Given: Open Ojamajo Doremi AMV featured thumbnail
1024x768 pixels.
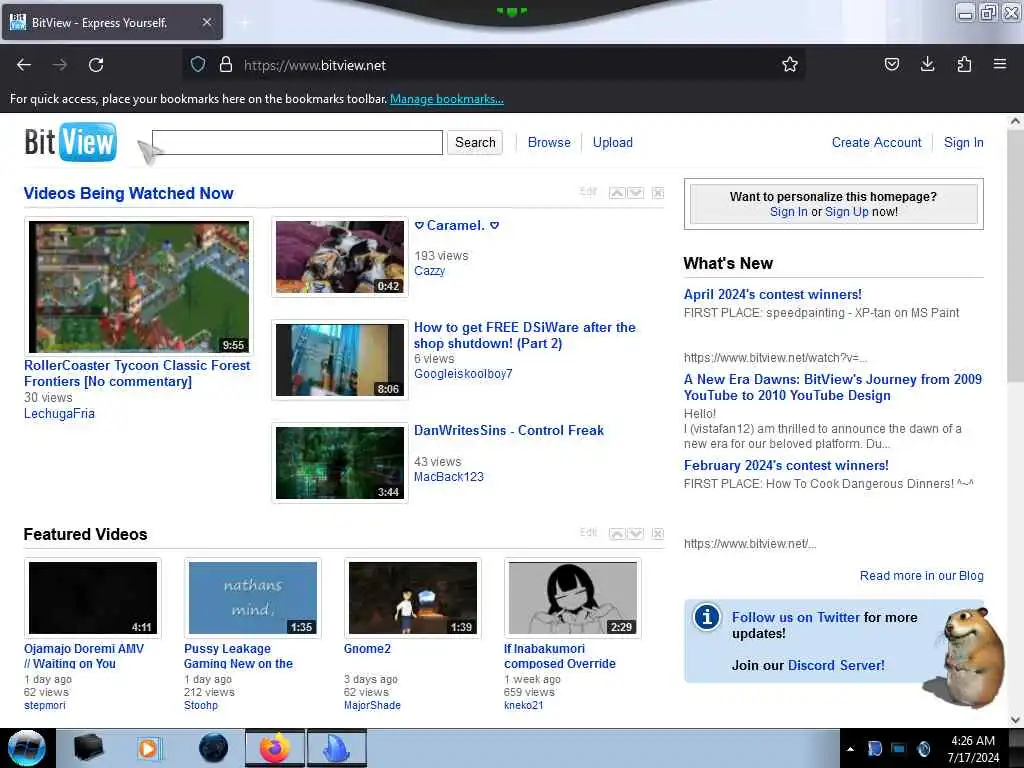Looking at the screenshot, I should [93, 598].
